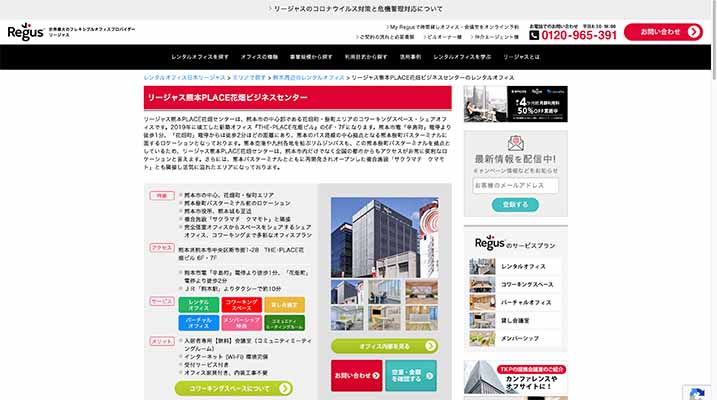Select the blue バーチャルオフィス service badge
717x400 pixels.
click(x=199, y=322)
